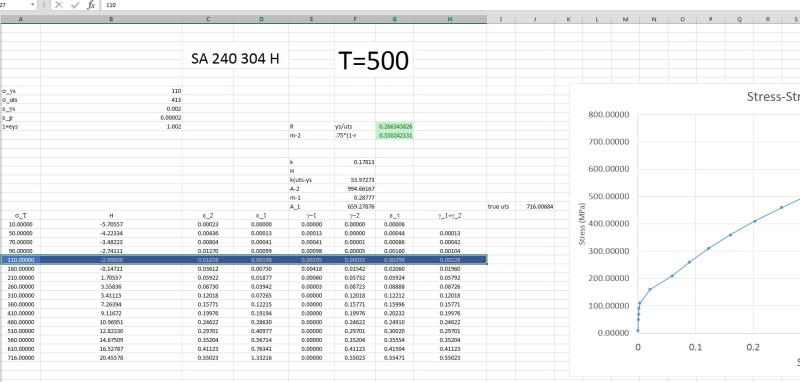Screen dimensions: 800x382
Task: Select the A_1 value 659.27876
Action: point(355,207)
